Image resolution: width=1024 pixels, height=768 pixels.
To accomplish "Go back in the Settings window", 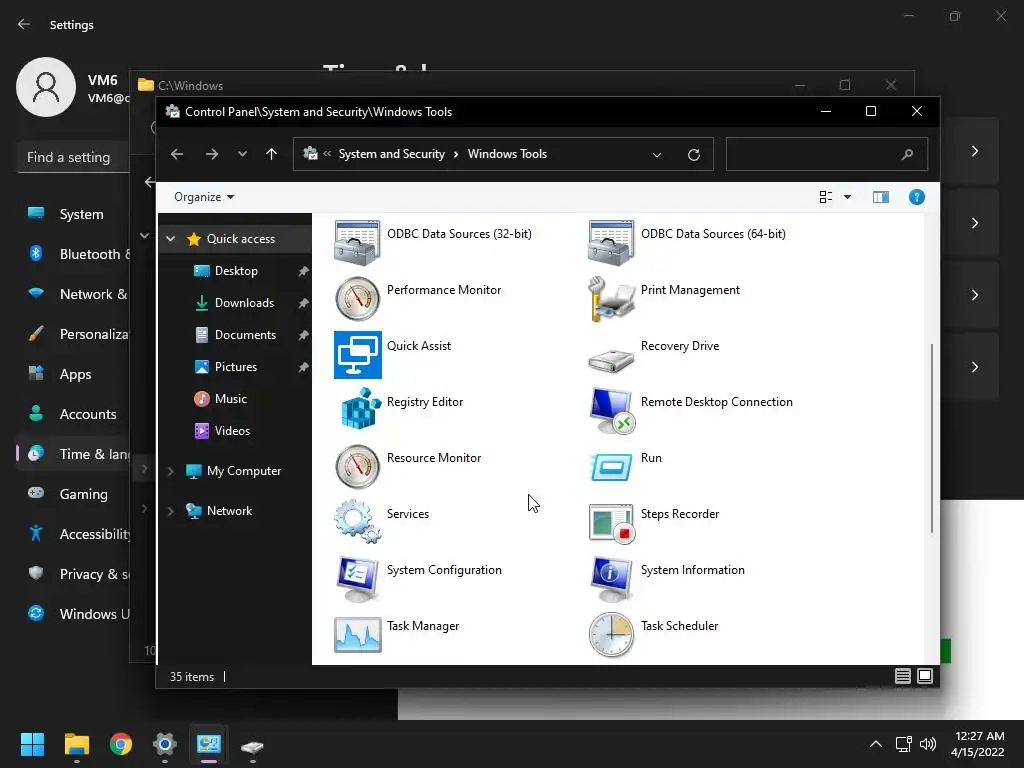I will pos(24,25).
